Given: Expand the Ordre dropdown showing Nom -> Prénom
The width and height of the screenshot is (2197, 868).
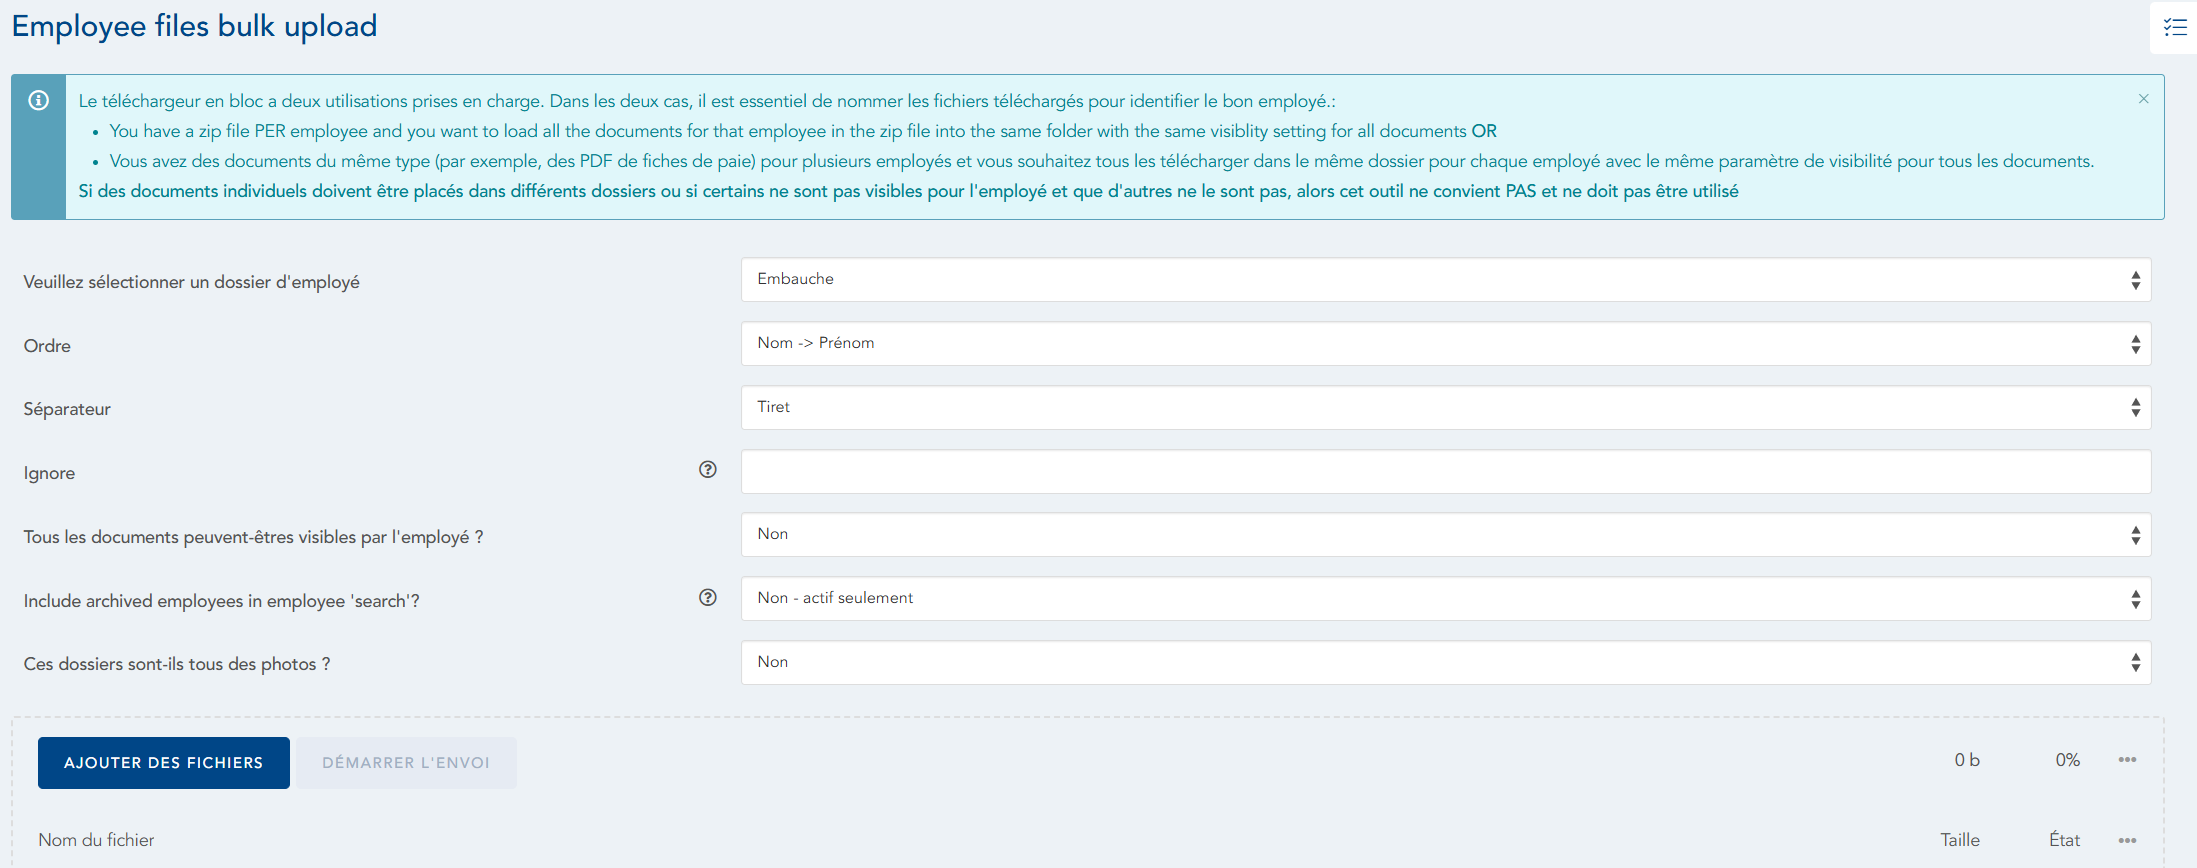Looking at the screenshot, I should [x=1445, y=344].
